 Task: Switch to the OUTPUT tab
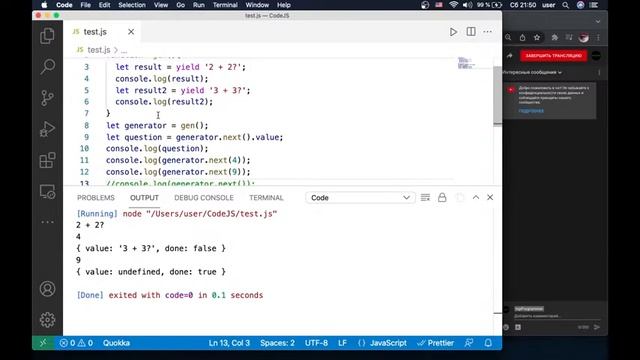pyautogui.click(x=144, y=198)
